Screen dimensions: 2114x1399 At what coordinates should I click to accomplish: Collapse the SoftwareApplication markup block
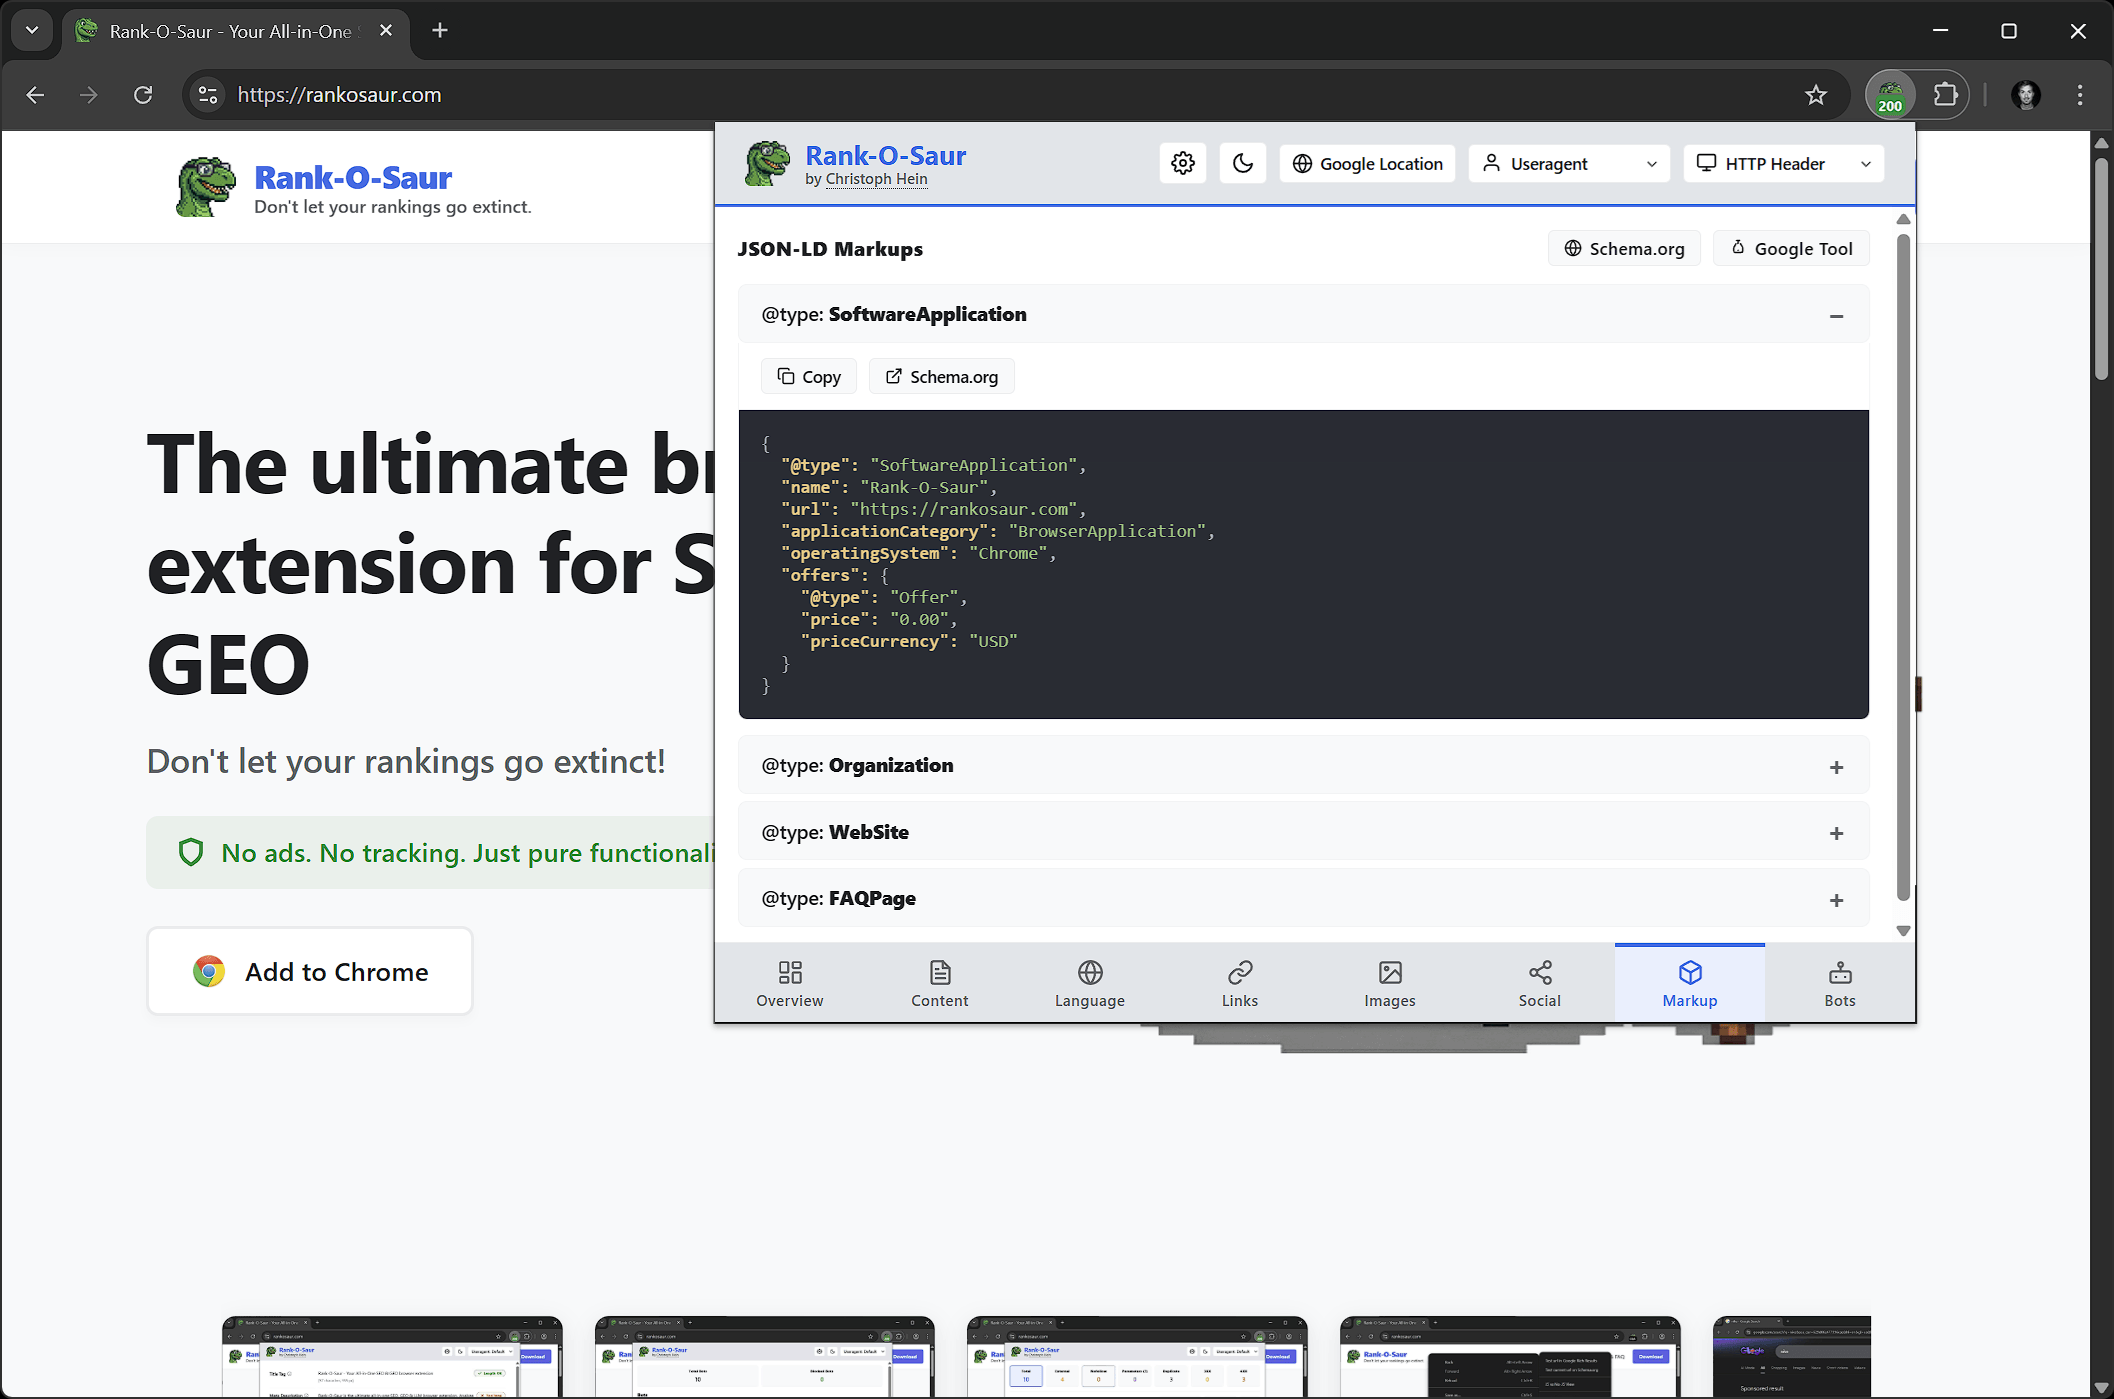(1836, 316)
